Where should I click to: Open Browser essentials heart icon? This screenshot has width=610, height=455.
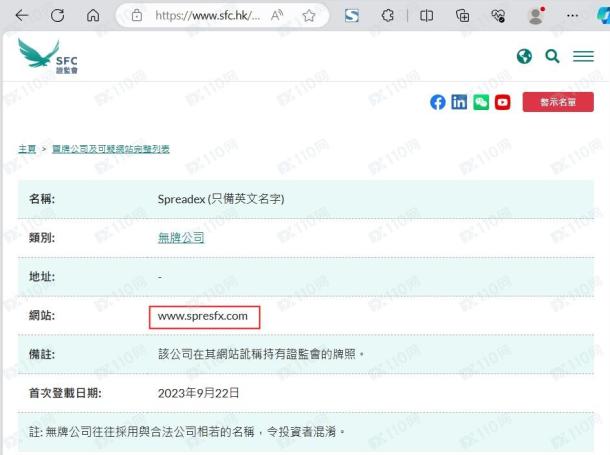point(498,16)
